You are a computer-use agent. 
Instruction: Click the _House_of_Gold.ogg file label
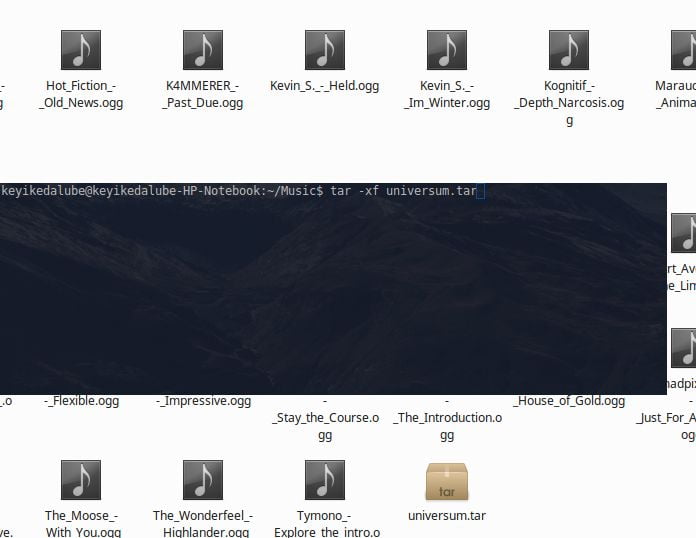[x=569, y=401]
